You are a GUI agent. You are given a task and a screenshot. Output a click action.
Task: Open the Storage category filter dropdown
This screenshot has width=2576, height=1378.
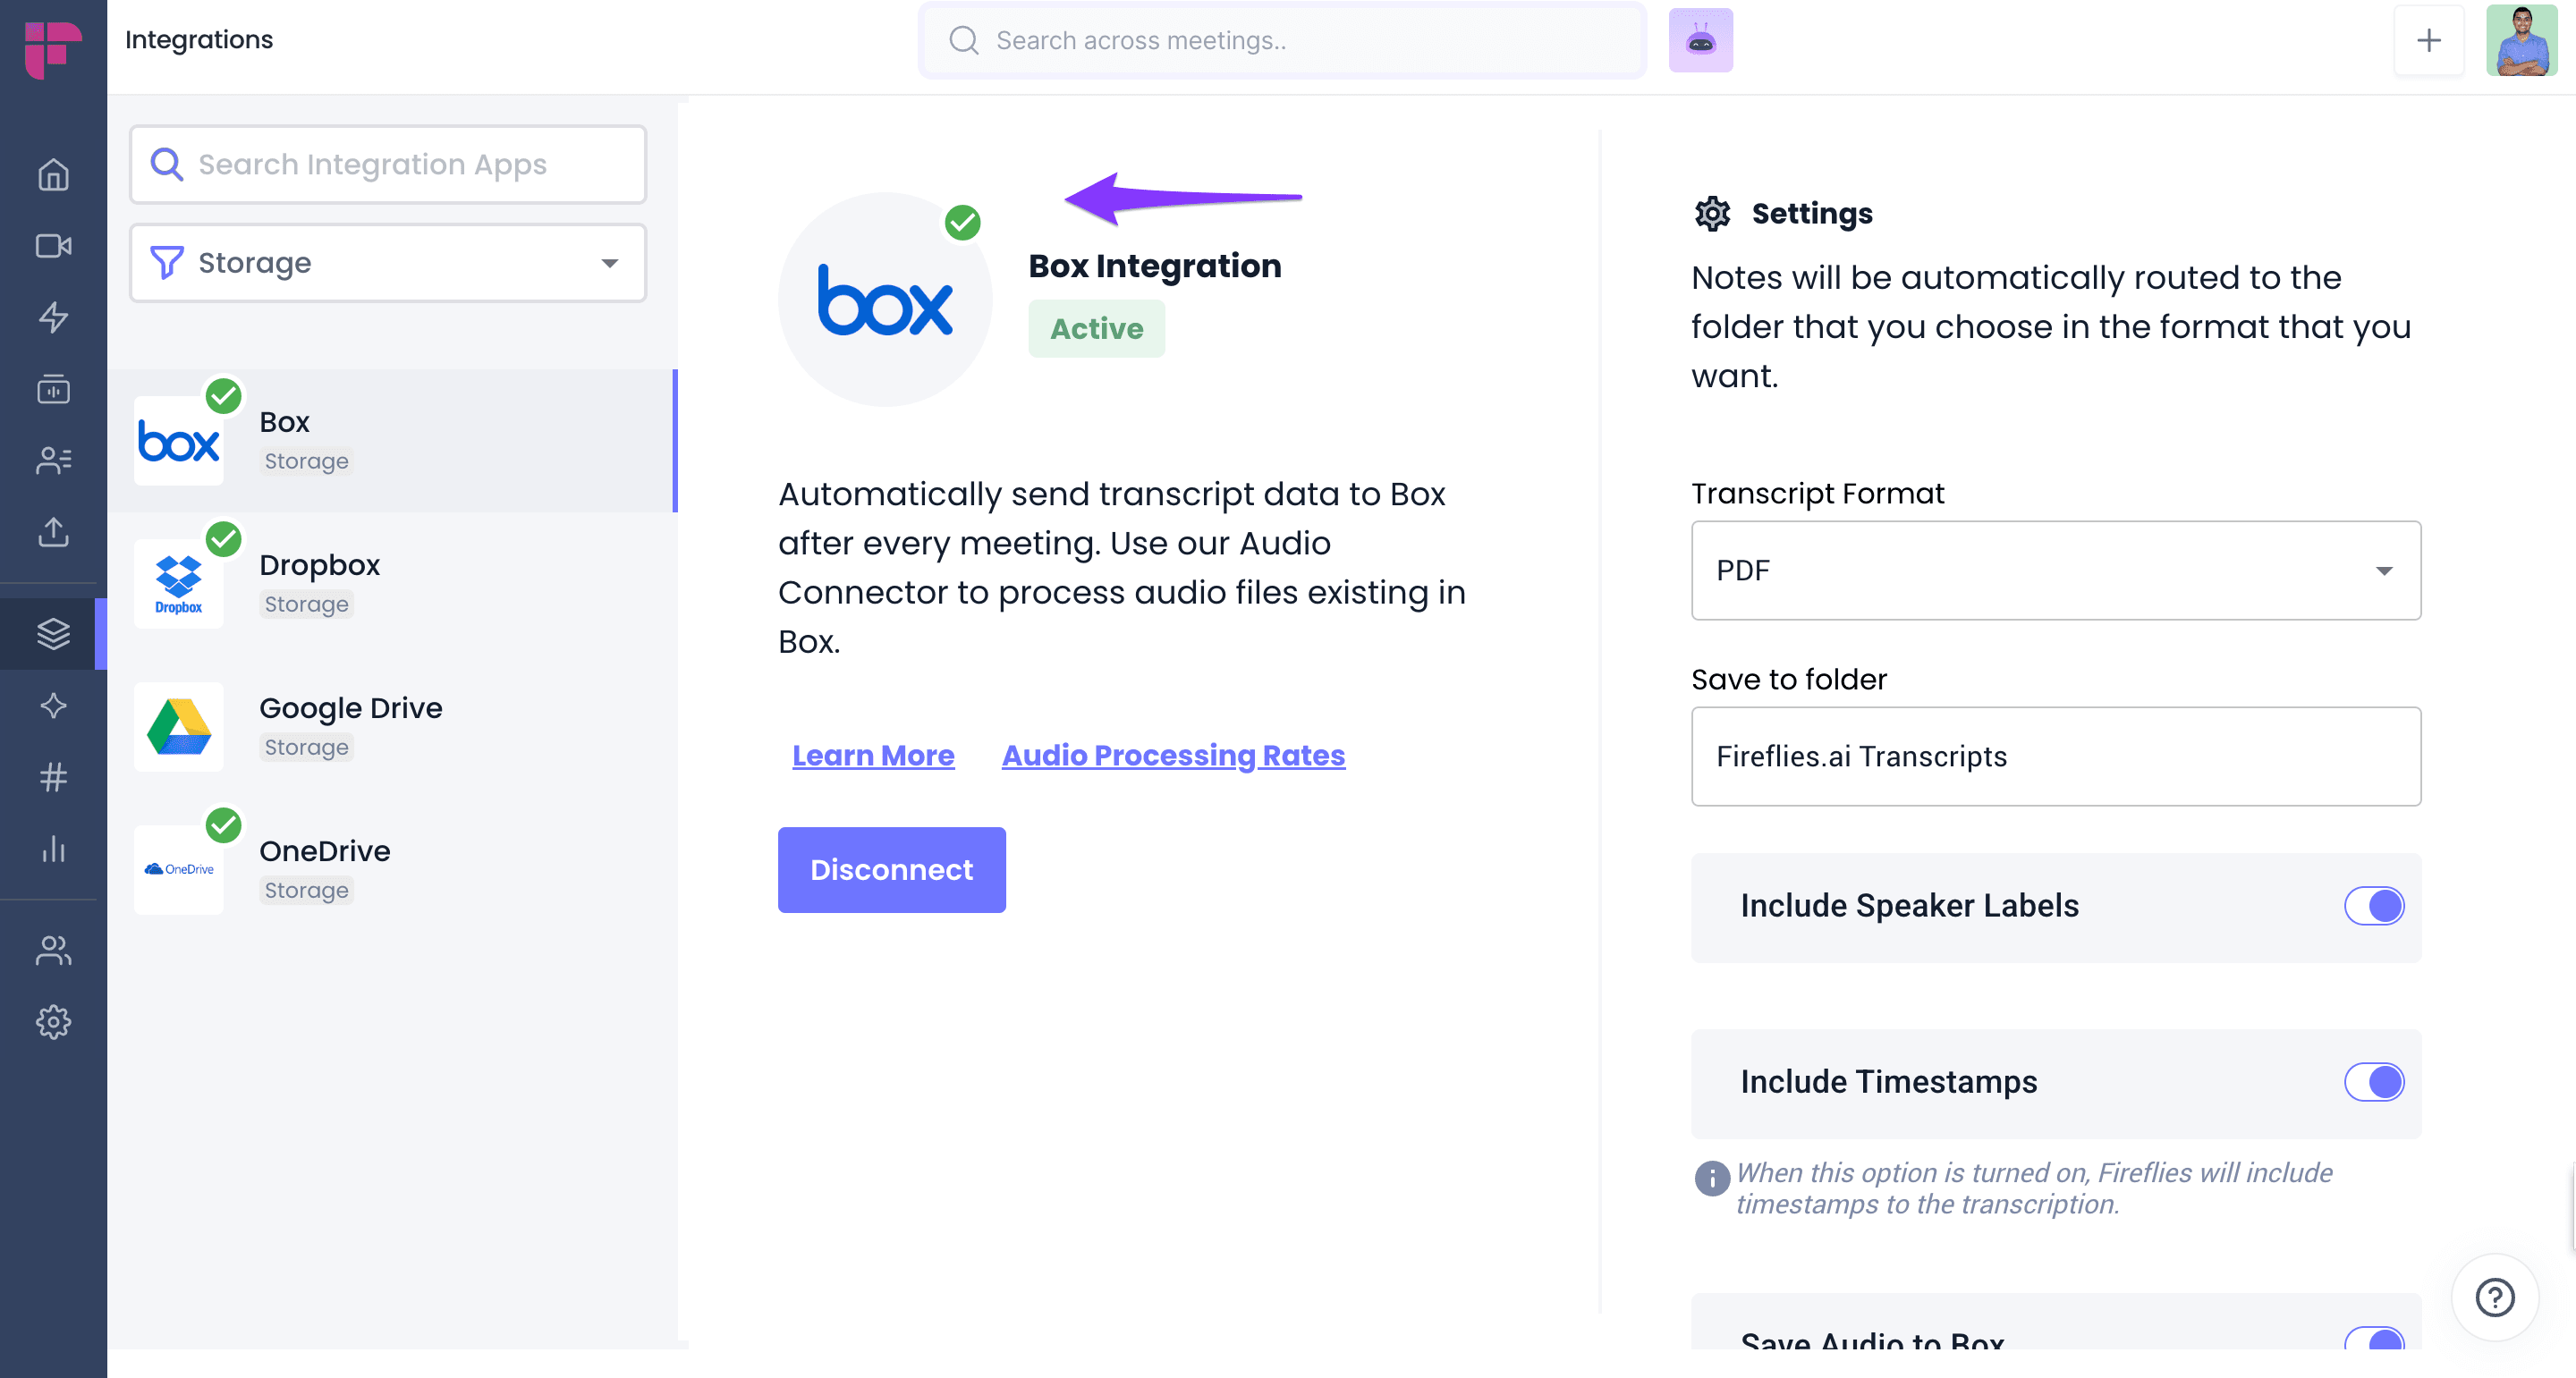click(388, 263)
